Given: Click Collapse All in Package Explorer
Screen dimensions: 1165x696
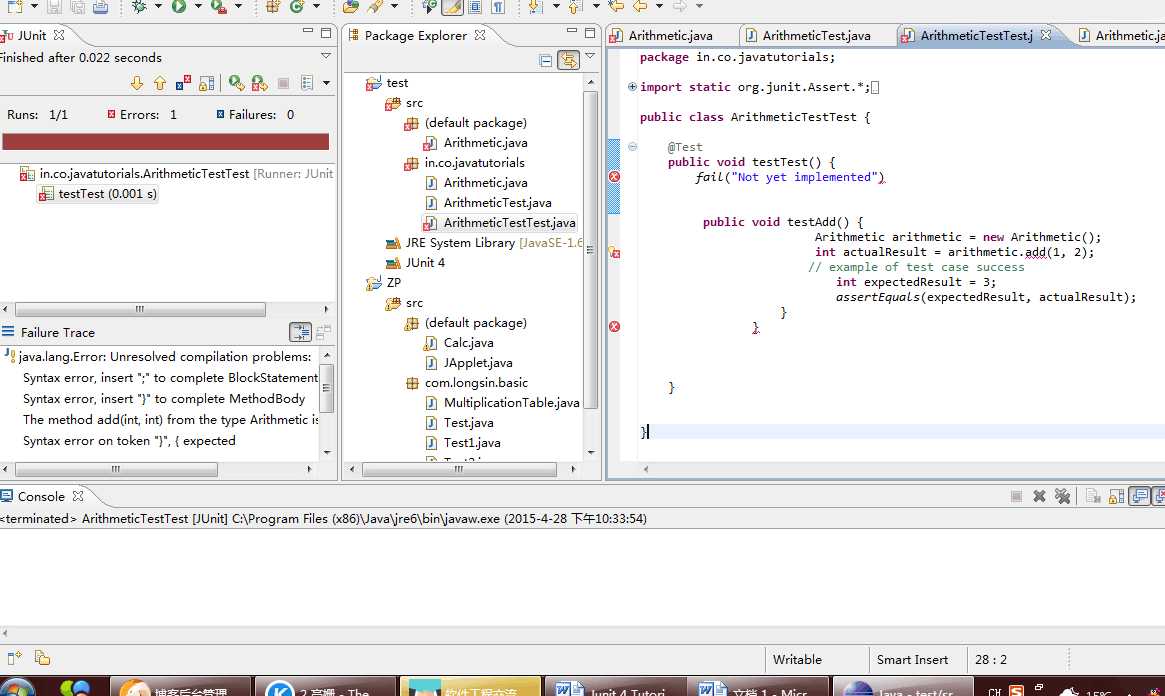Looking at the screenshot, I should point(545,60).
